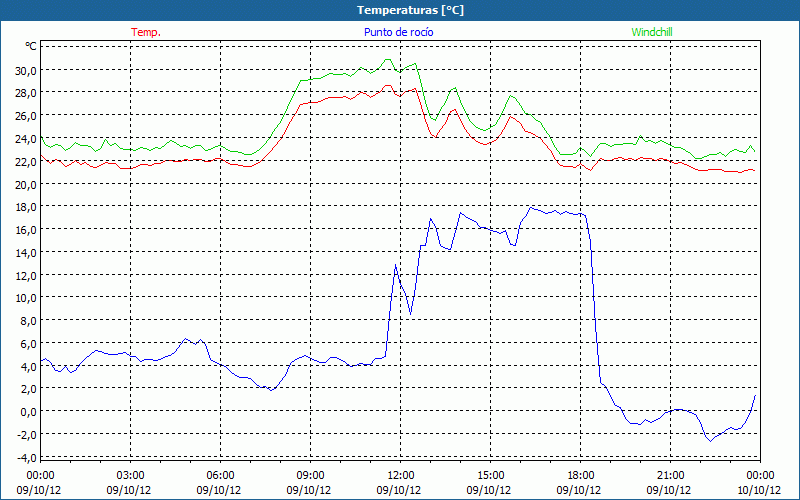Click the '12,0' y-axis value
This screenshot has width=800, height=500.
pos(26,275)
